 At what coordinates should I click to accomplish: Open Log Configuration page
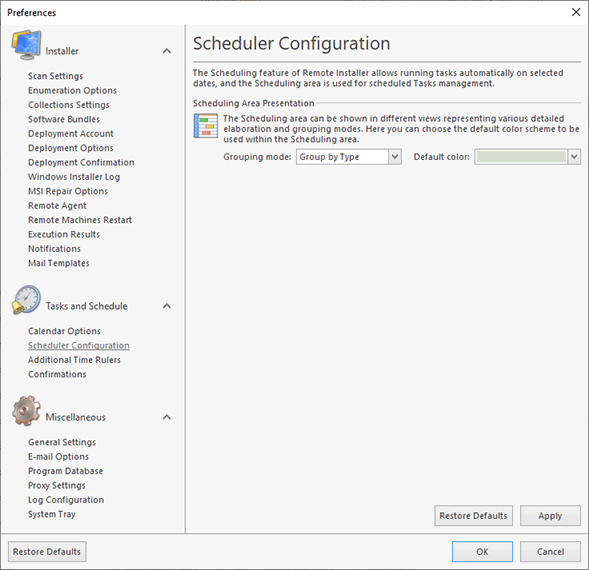coord(66,500)
